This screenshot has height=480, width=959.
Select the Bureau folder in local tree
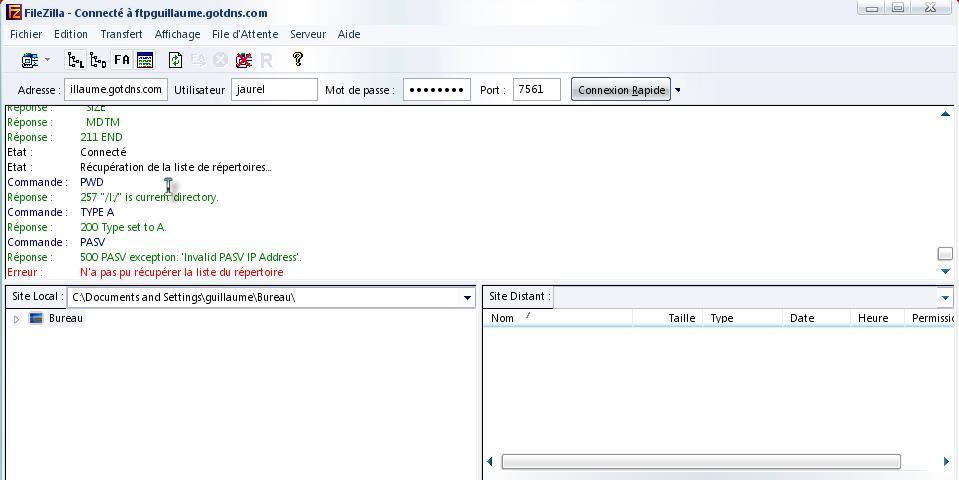(66, 319)
